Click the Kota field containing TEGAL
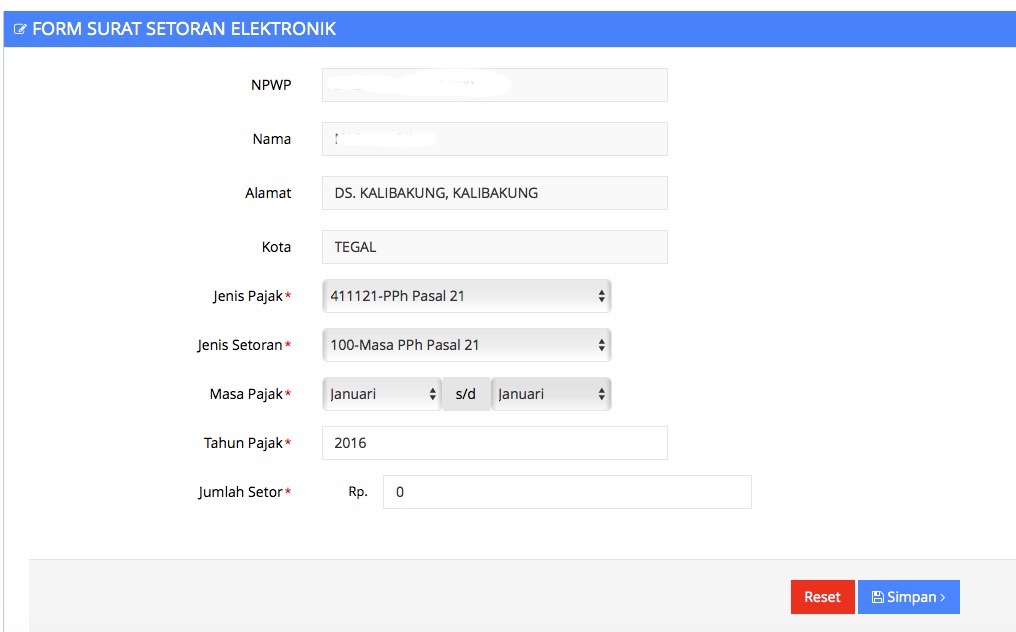Image resolution: width=1016 pixels, height=632 pixels. coord(494,247)
